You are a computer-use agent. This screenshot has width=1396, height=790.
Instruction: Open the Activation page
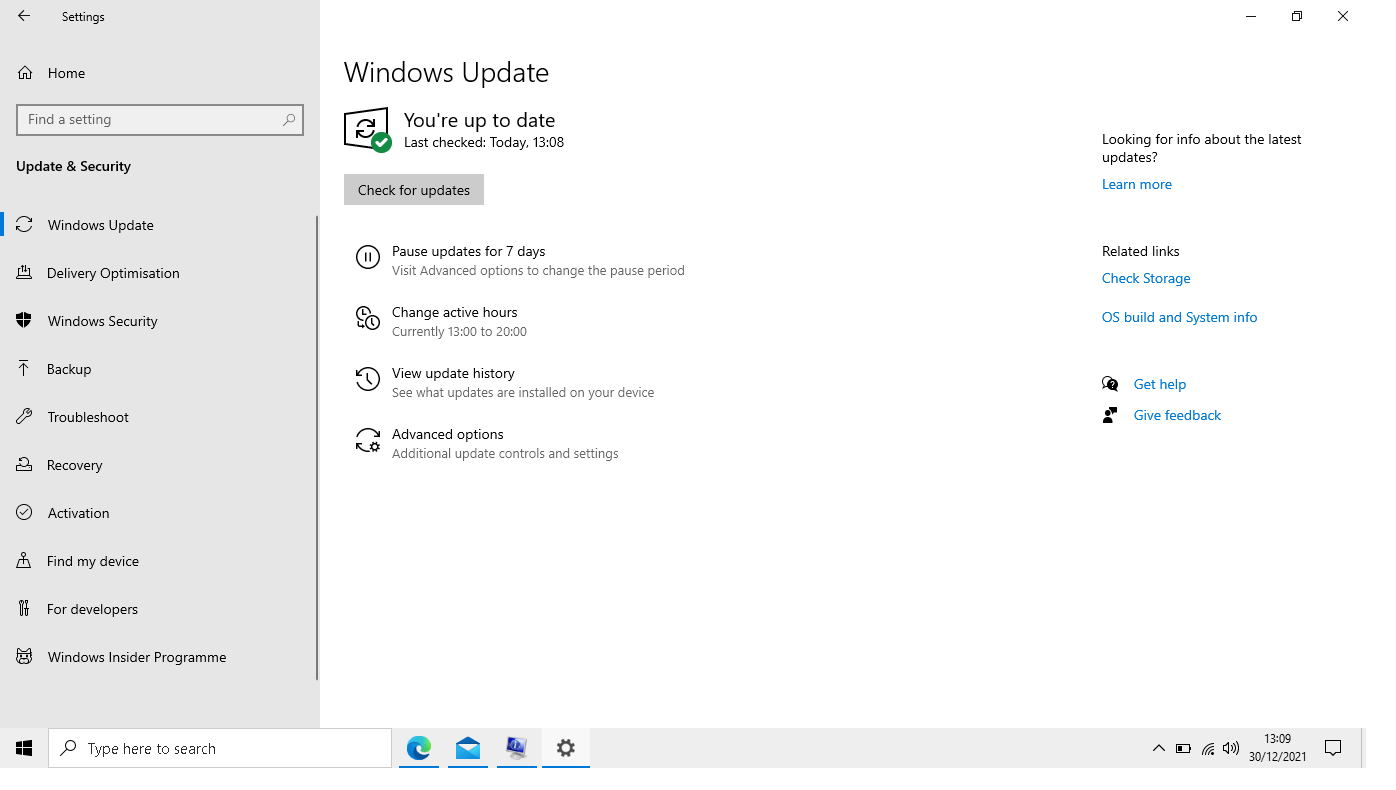coord(79,513)
